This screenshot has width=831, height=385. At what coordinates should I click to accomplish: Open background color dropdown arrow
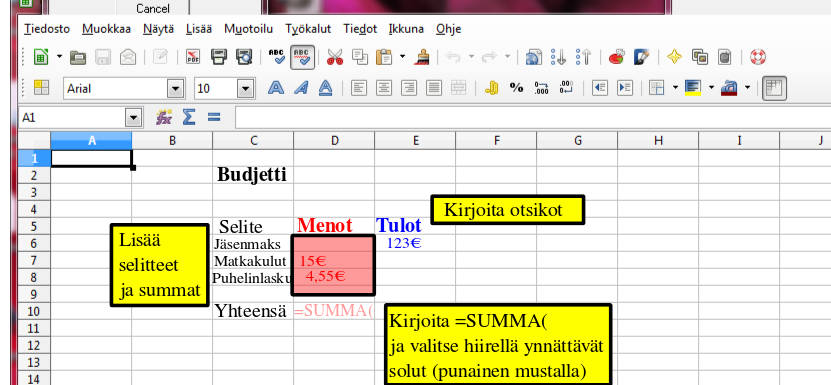point(711,88)
